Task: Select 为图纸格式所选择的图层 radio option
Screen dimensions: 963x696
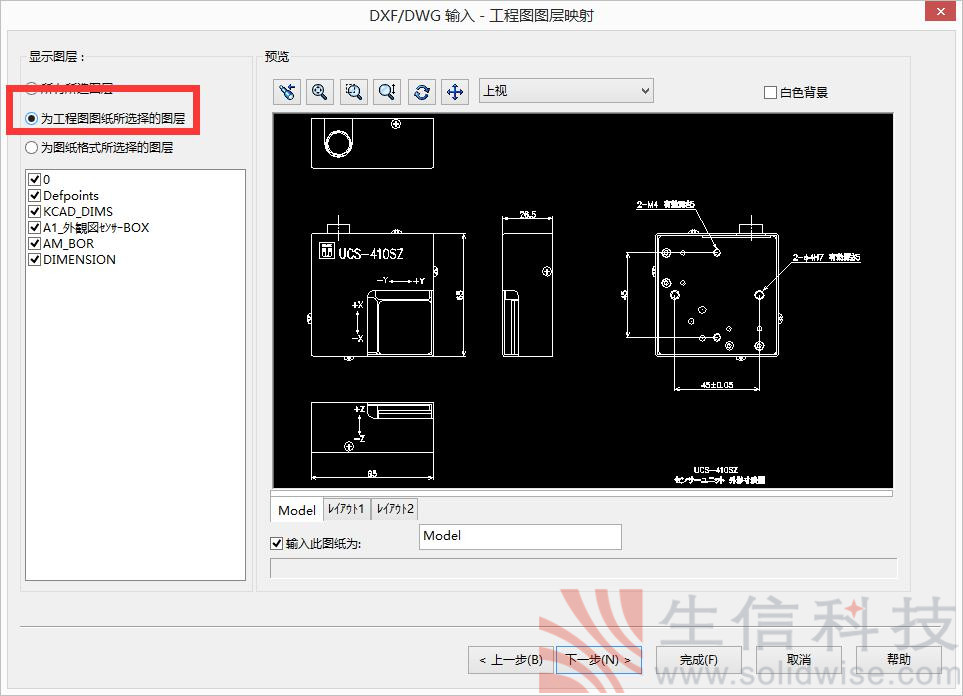Action: tap(32, 147)
